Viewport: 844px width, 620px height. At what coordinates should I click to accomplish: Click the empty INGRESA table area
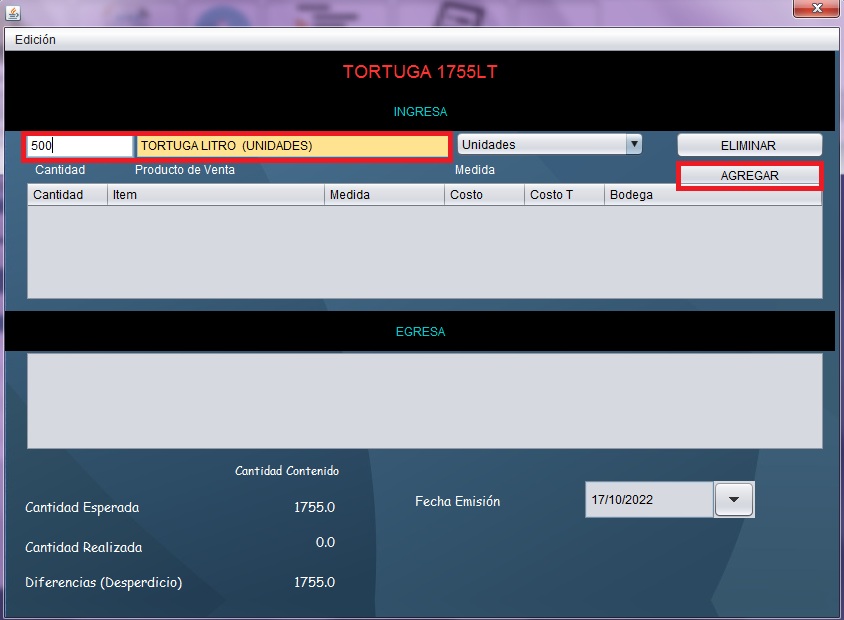tap(424, 251)
